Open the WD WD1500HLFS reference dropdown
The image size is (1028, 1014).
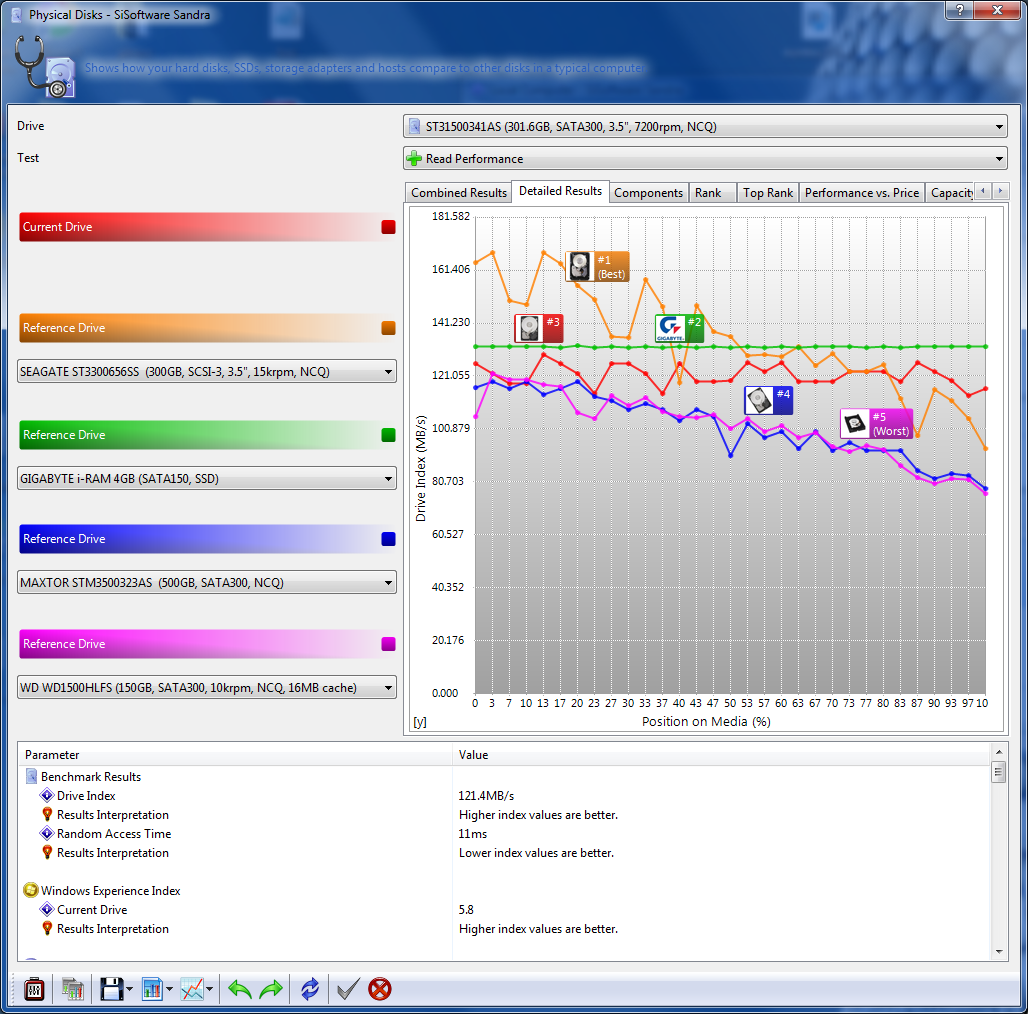click(207, 688)
